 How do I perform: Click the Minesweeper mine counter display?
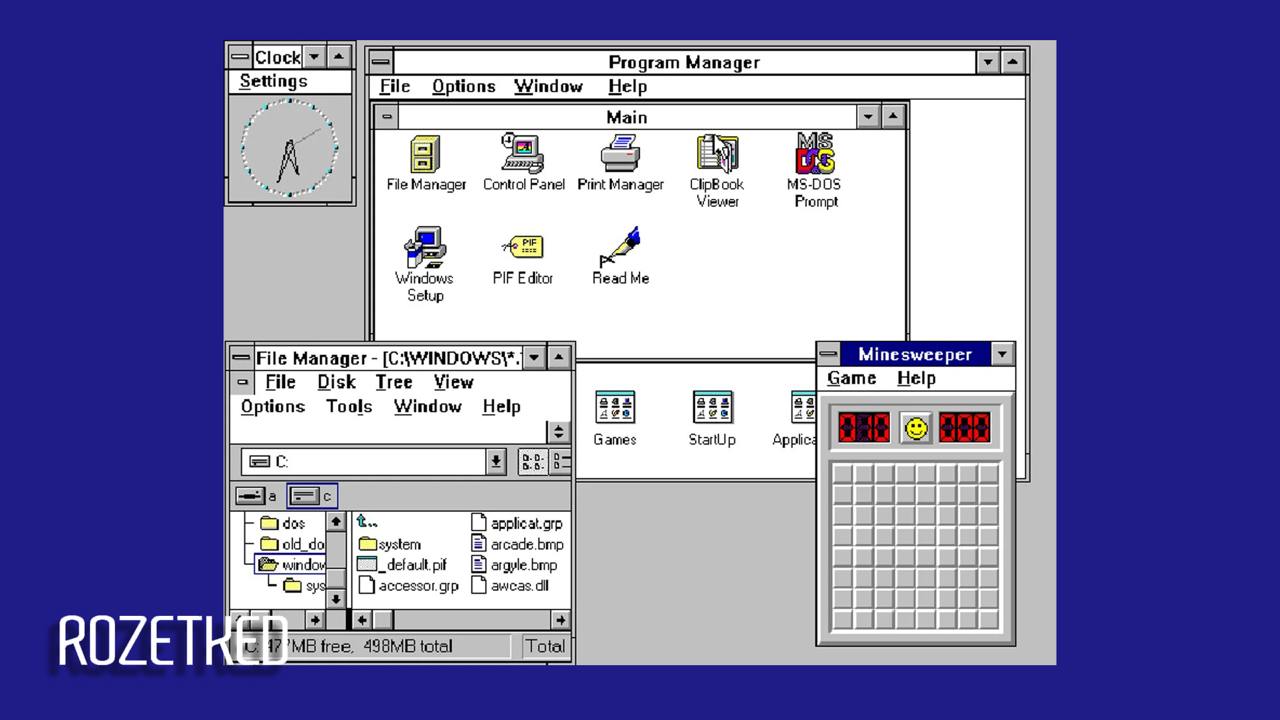[864, 428]
